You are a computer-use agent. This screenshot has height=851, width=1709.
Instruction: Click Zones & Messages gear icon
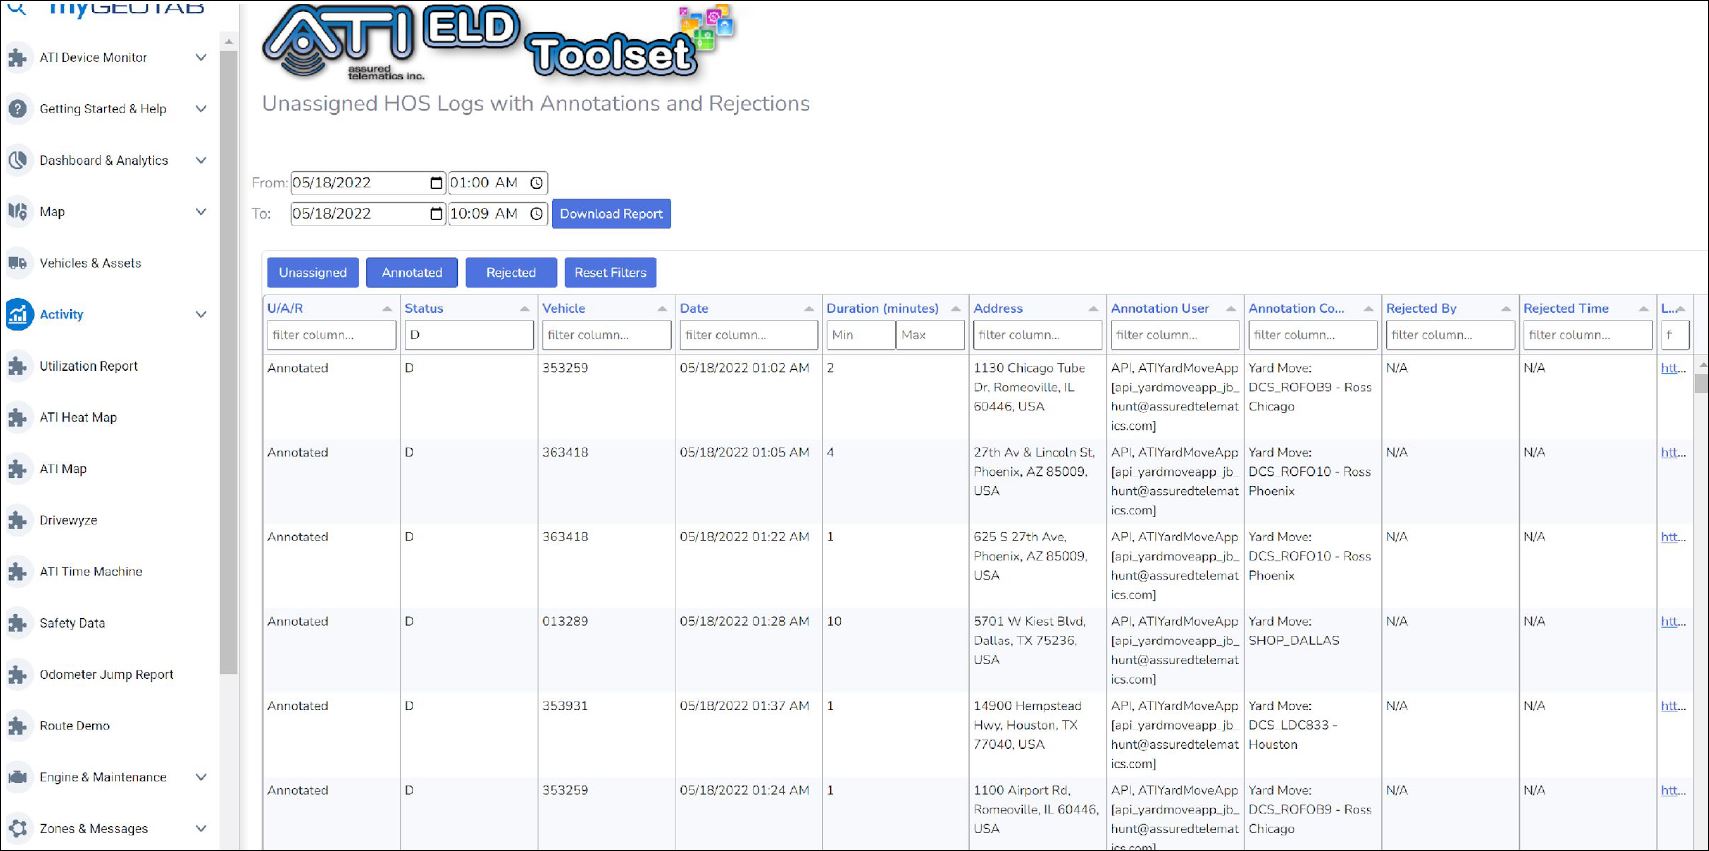click(17, 829)
